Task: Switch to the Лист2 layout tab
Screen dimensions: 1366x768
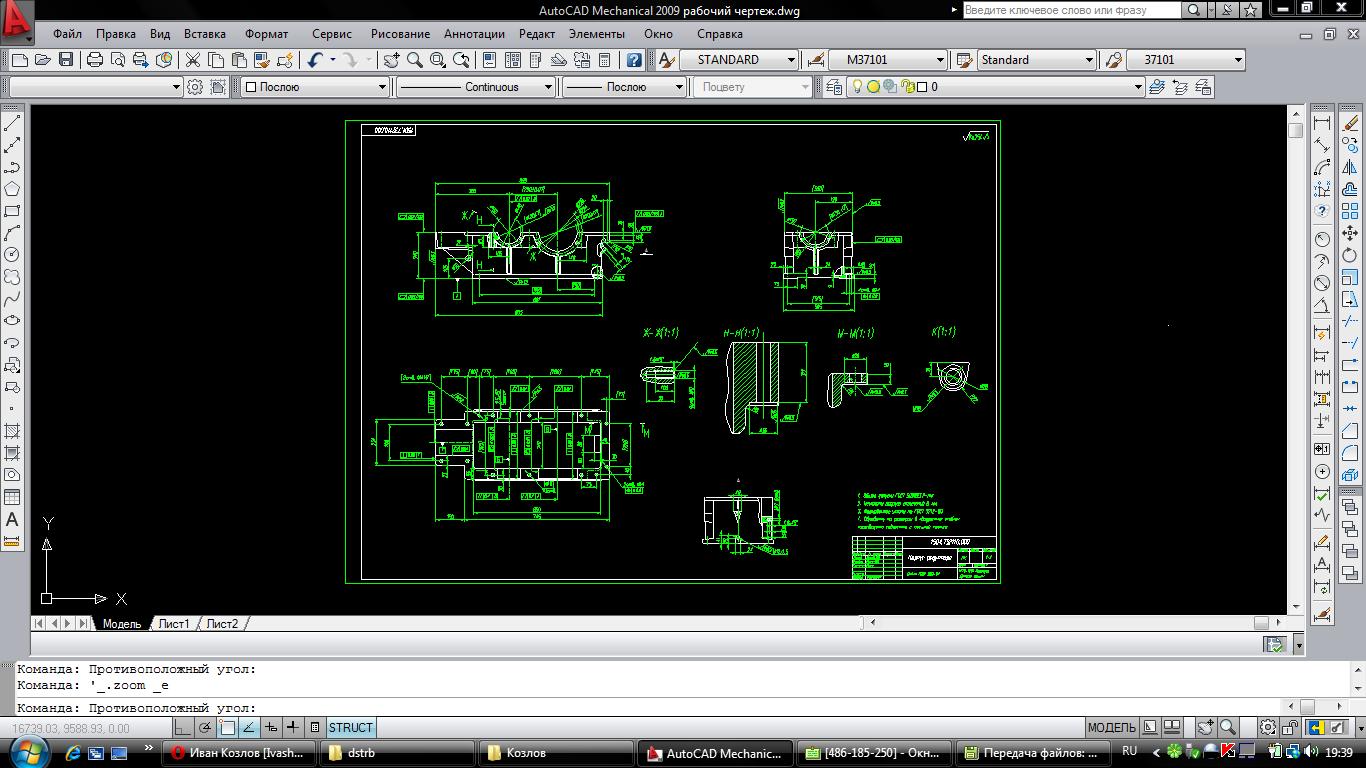Action: pyautogui.click(x=222, y=623)
